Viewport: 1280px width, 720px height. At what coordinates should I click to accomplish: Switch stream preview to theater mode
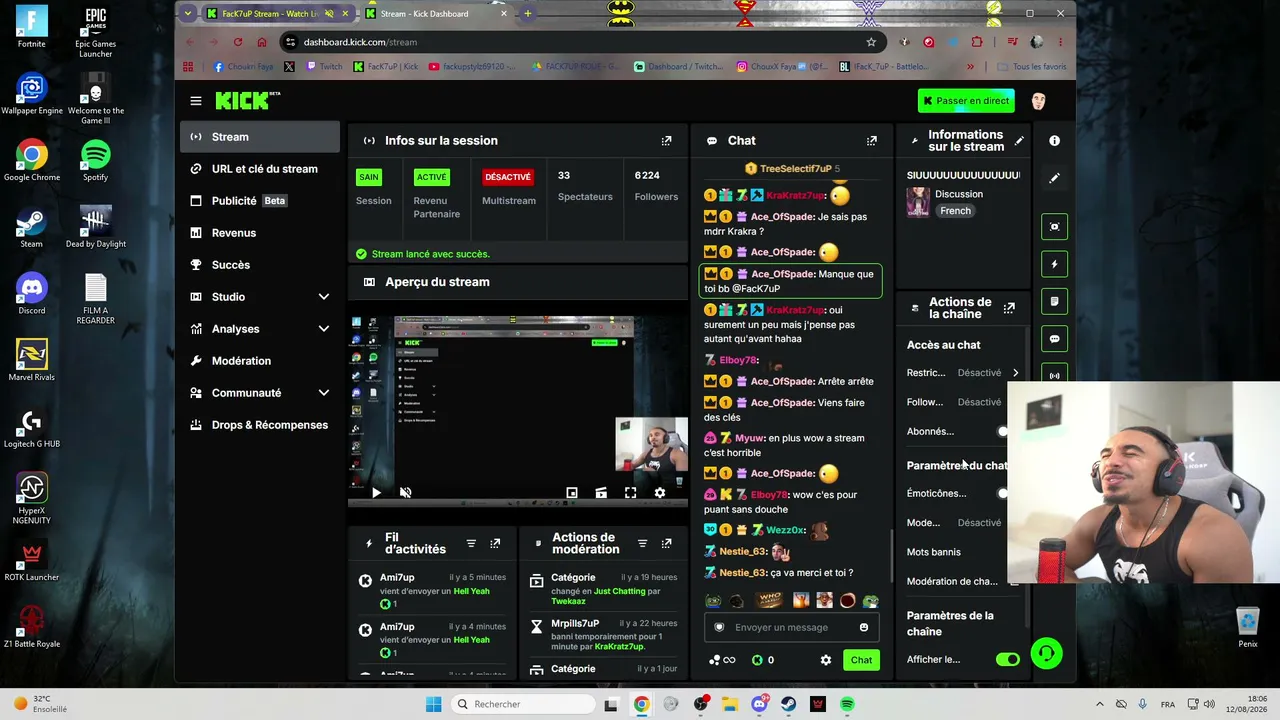pos(601,493)
